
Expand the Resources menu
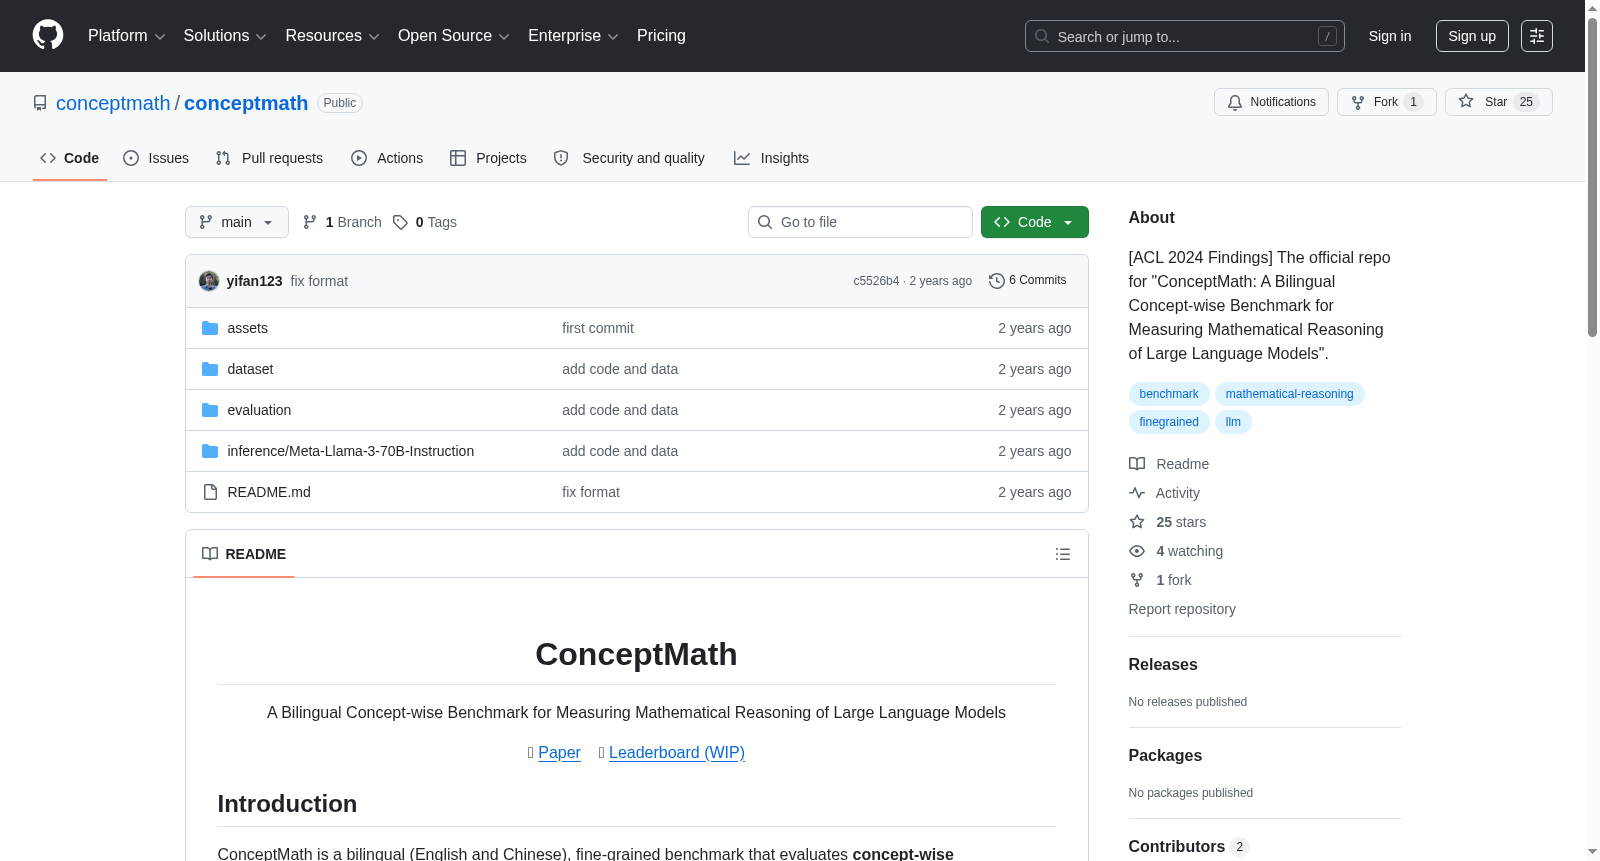coord(333,36)
